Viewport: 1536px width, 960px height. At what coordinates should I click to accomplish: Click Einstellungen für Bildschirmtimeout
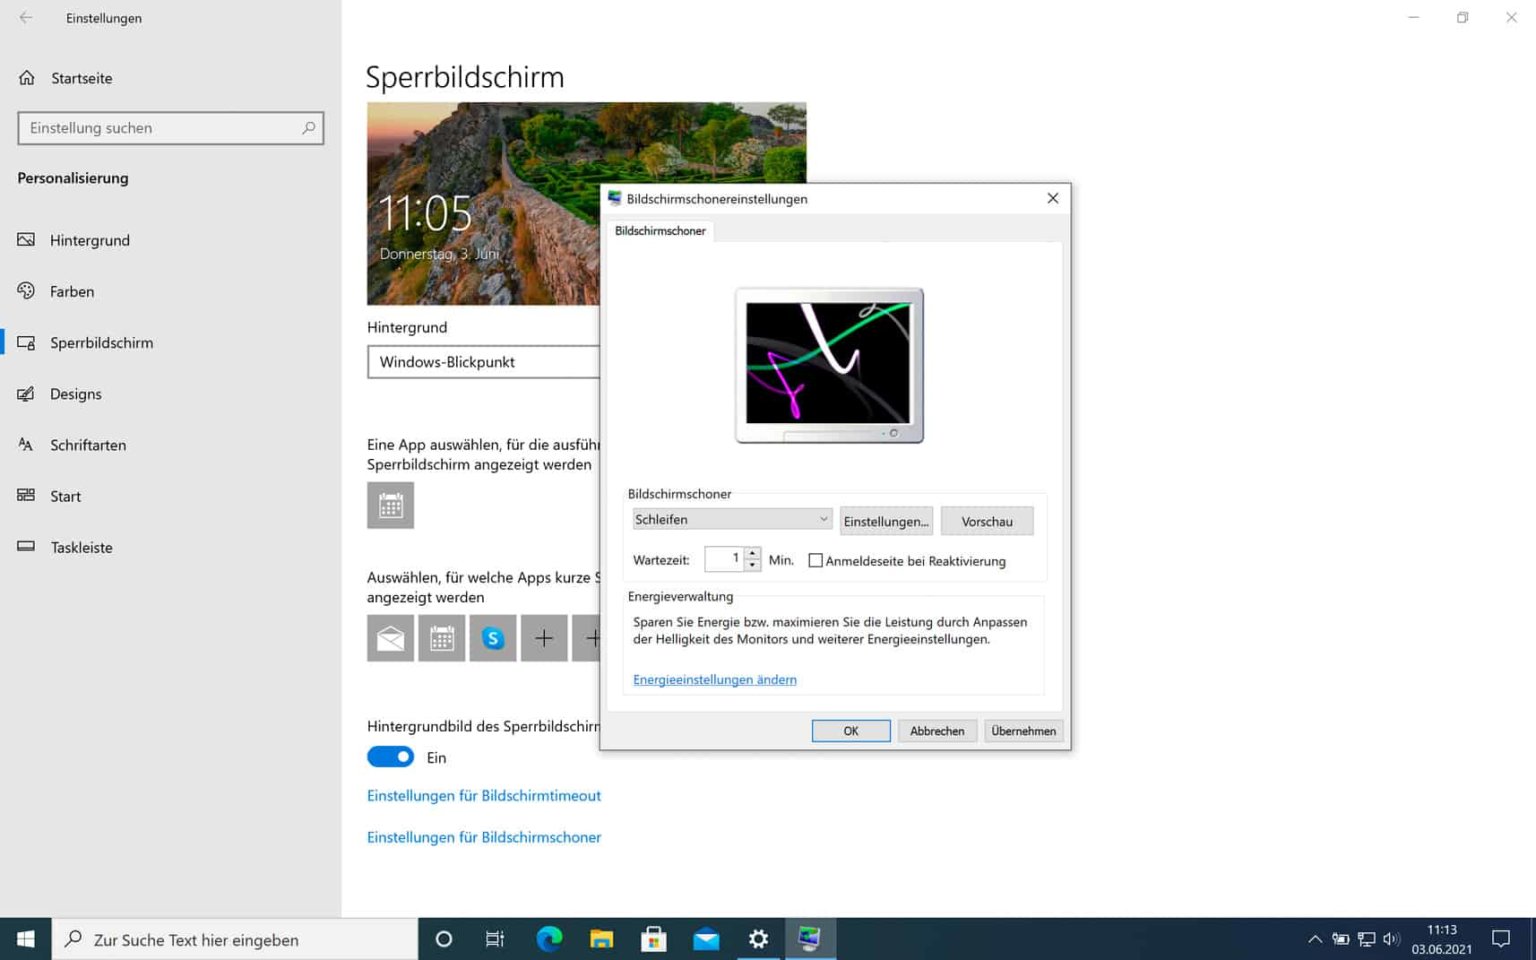(484, 795)
